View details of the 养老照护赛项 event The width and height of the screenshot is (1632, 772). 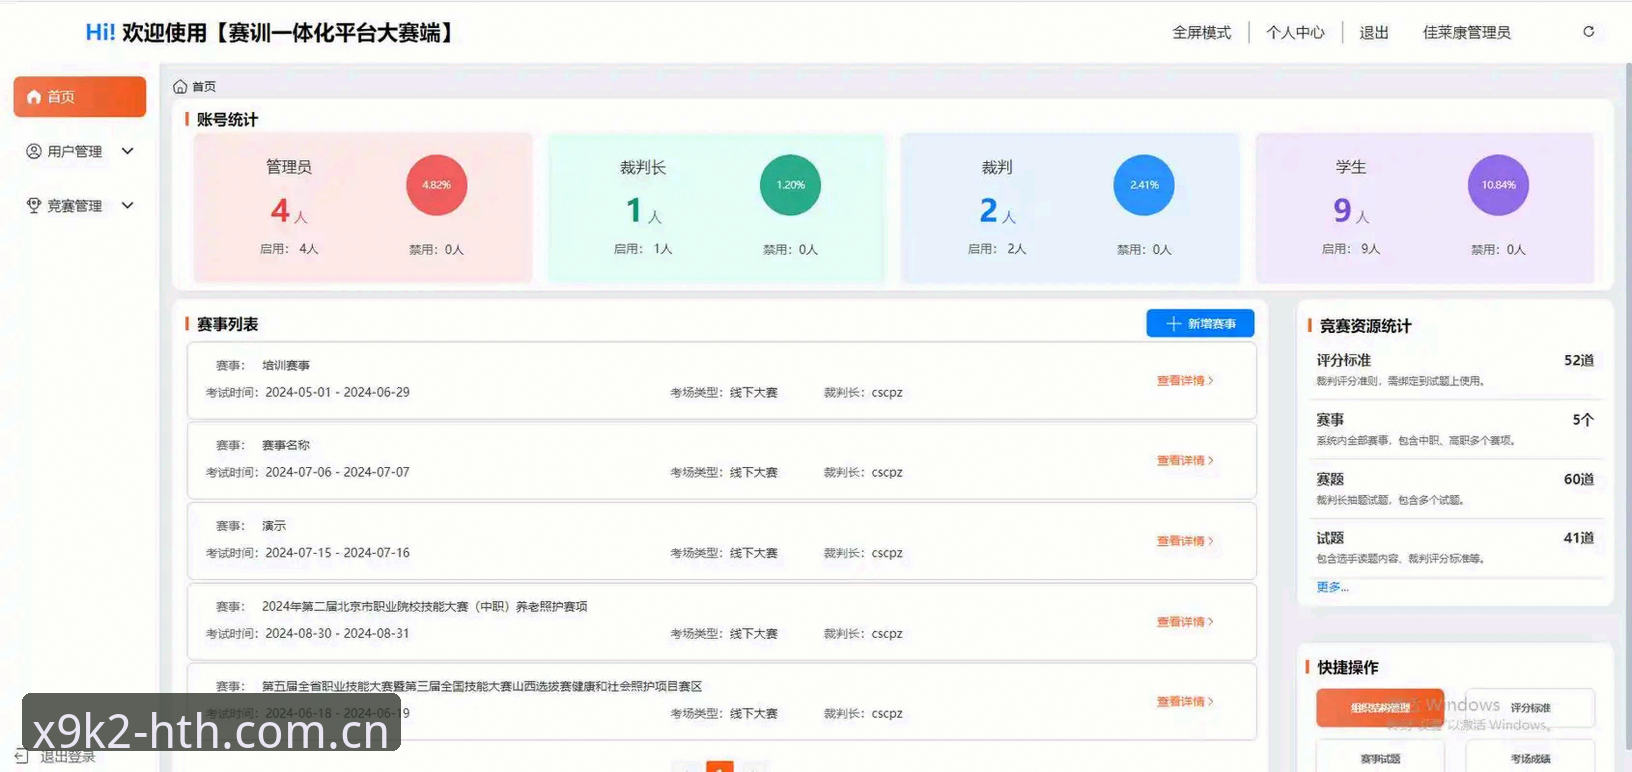(1185, 622)
